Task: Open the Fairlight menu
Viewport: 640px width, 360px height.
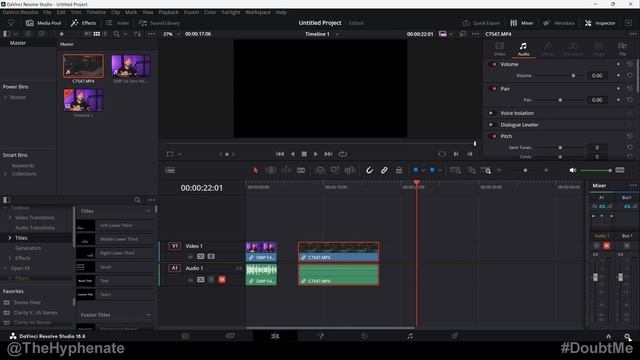Action: point(231,12)
